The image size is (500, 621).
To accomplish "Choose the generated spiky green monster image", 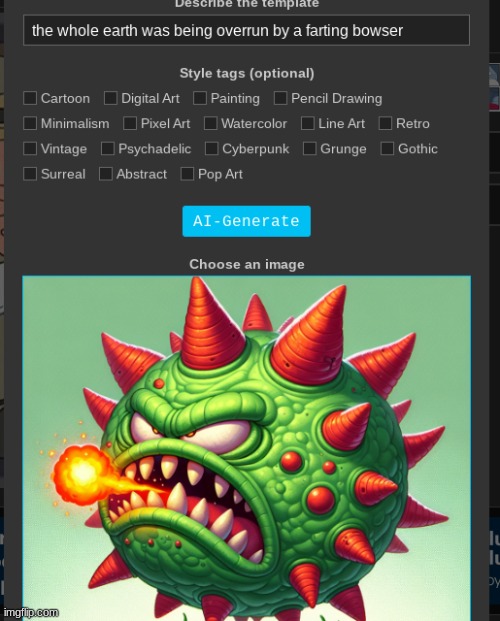I will pyautogui.click(x=246, y=448).
